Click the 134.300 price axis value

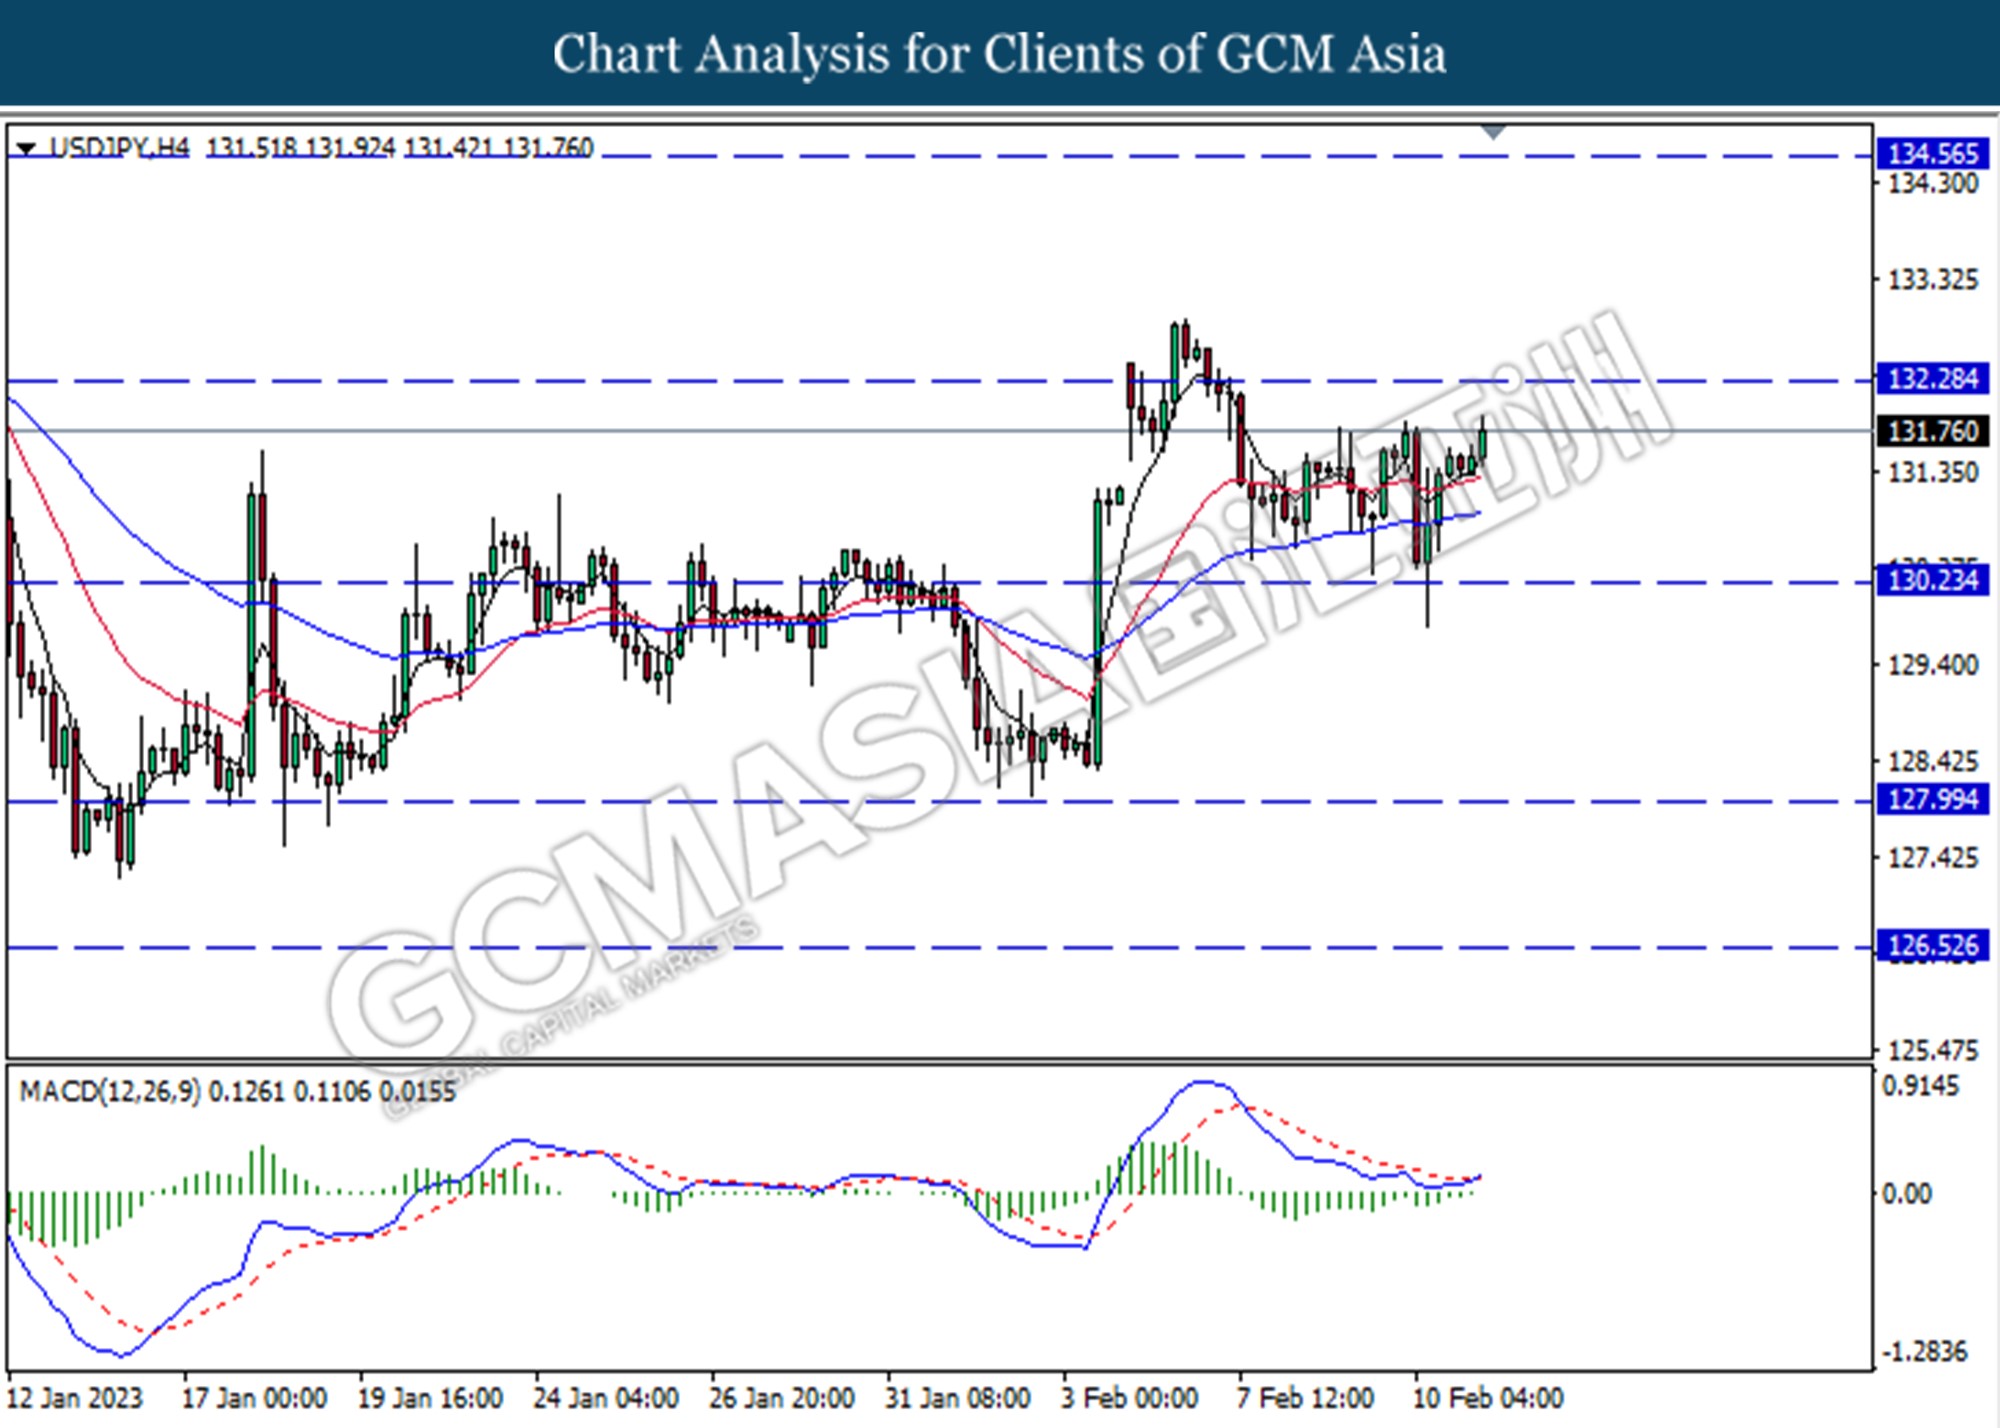[x=1932, y=183]
